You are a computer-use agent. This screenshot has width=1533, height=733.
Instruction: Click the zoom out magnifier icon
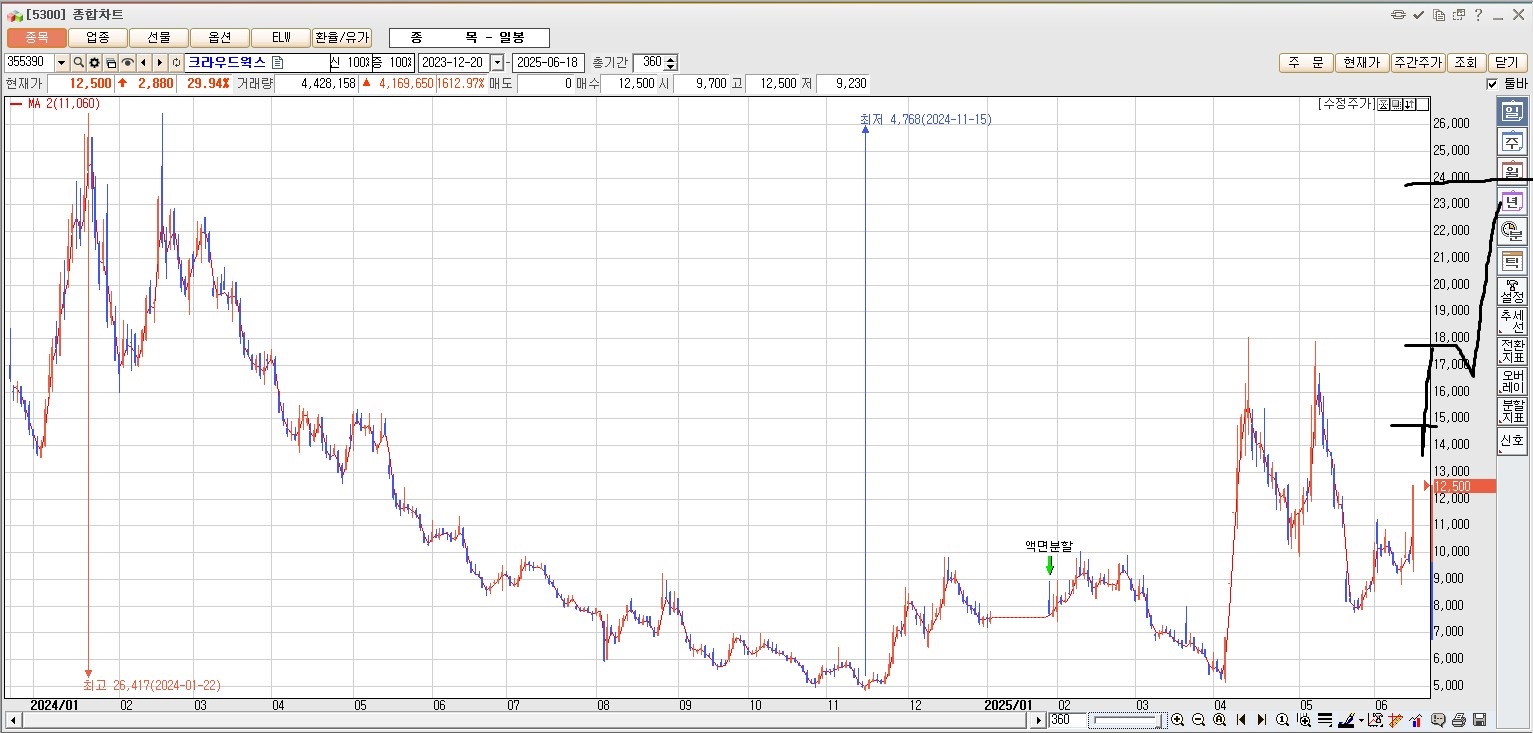[x=1199, y=720]
